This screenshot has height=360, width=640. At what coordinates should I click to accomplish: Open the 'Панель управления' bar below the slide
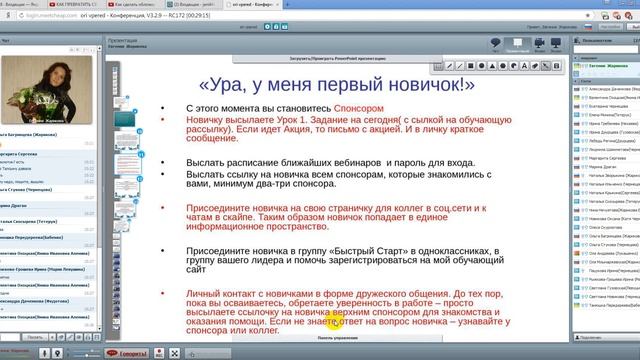[x=337, y=338]
